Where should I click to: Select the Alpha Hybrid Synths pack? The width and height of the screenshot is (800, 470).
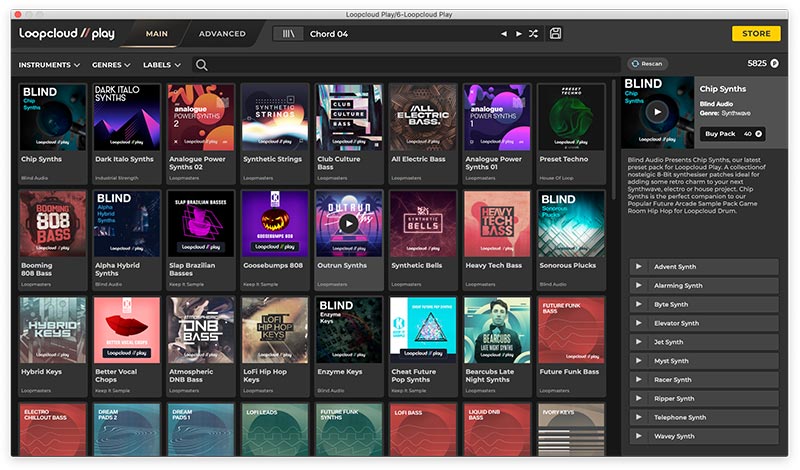pyautogui.click(x=127, y=240)
